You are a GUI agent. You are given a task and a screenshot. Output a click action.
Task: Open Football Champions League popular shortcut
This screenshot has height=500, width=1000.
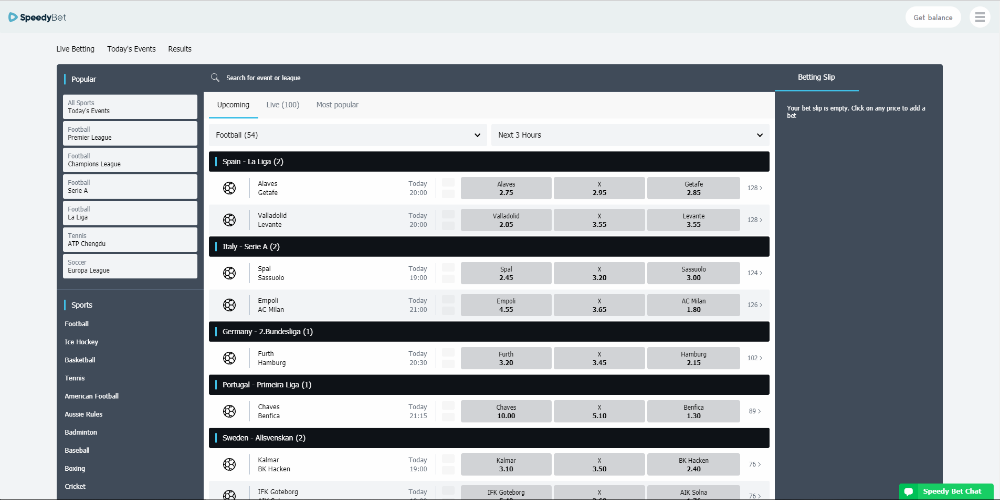point(130,160)
